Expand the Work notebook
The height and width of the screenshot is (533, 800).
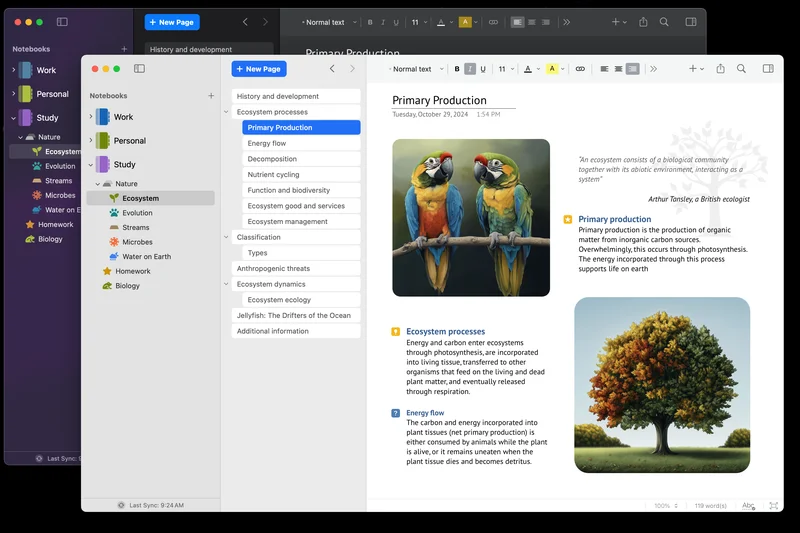pos(91,117)
